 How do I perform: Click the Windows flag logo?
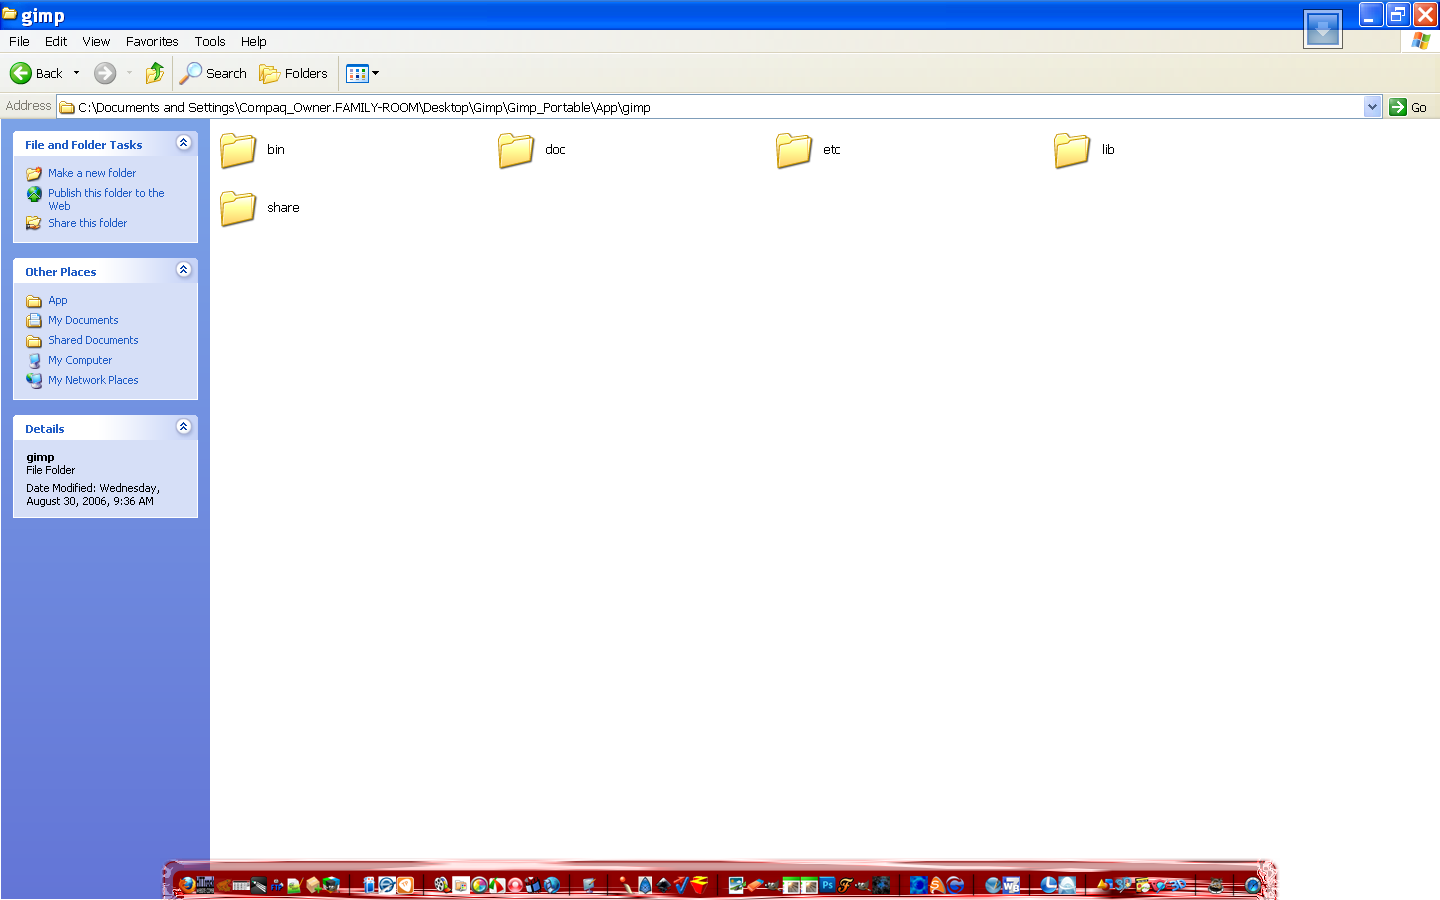click(1420, 41)
